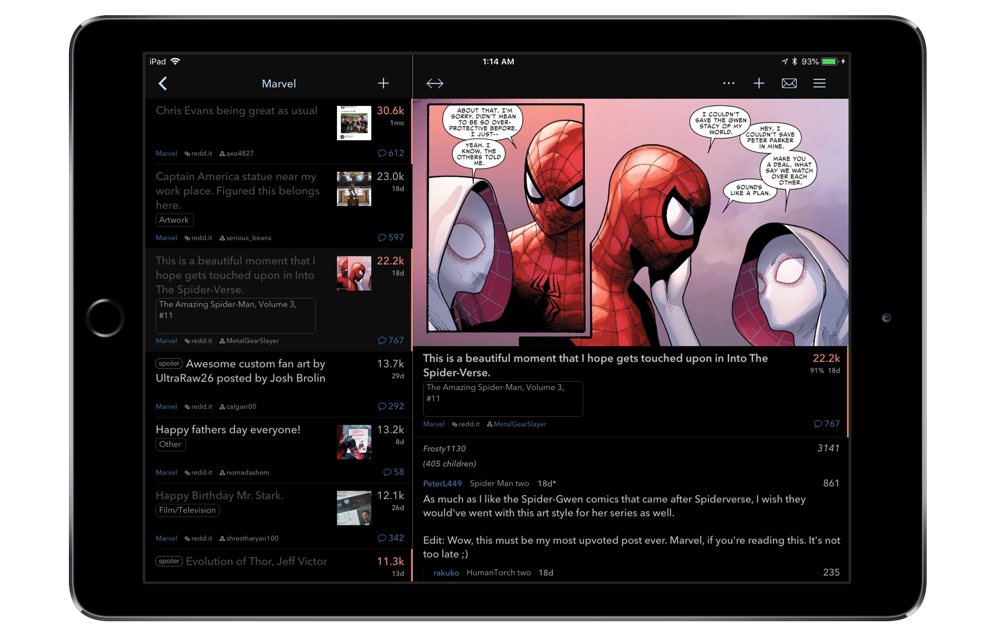
Task: Open redd.it link in post detail
Action: coord(466,423)
